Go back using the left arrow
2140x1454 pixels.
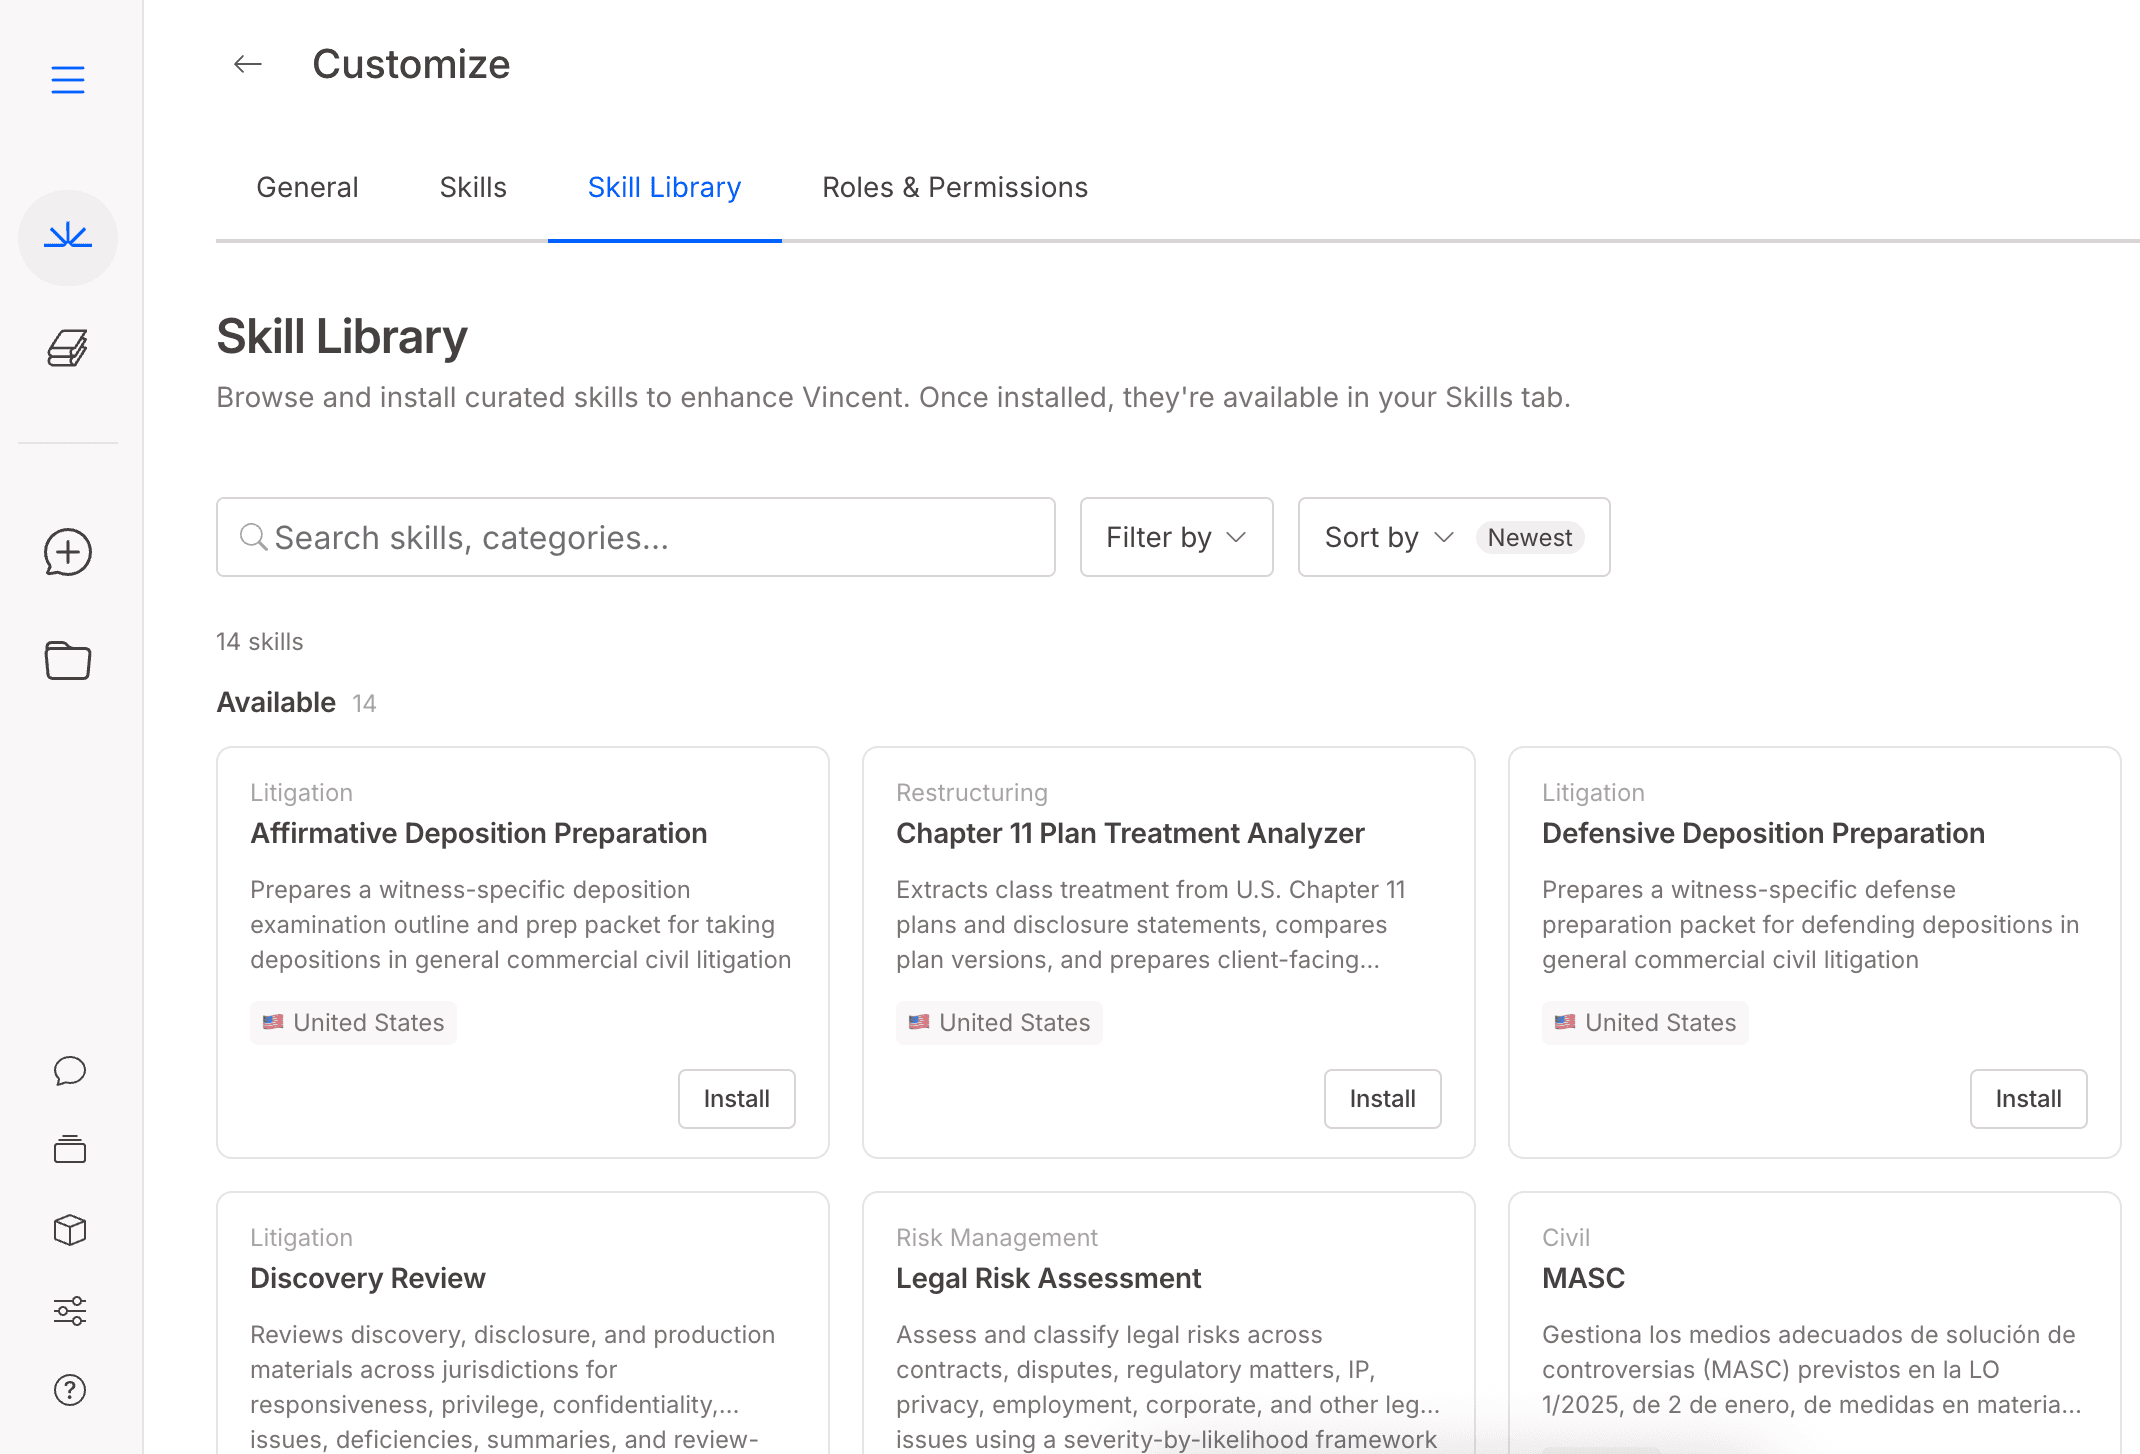pos(247,64)
